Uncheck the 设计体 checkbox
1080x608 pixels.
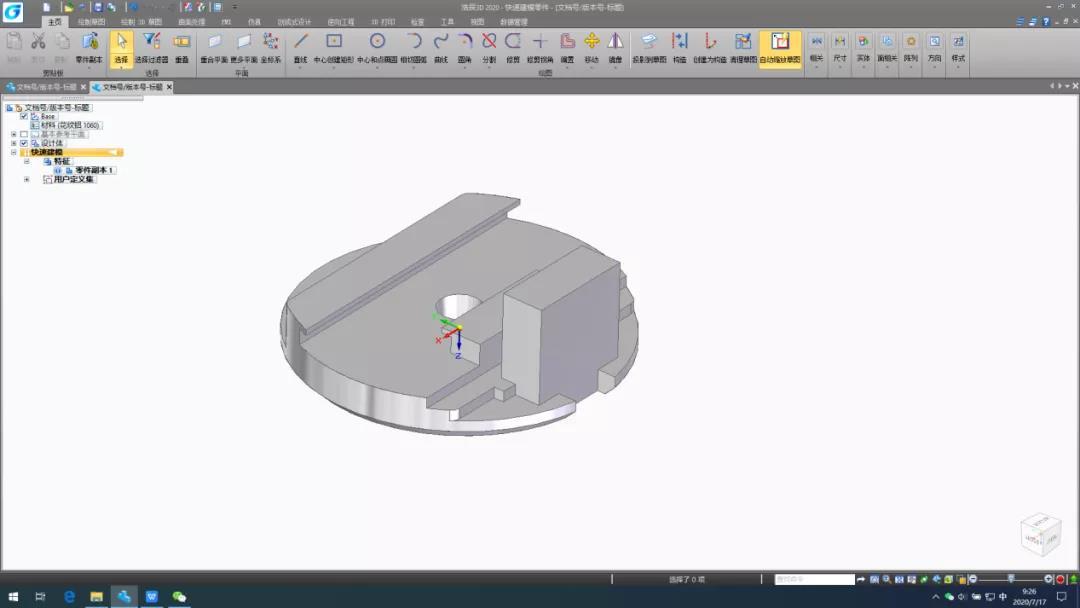tap(23, 143)
